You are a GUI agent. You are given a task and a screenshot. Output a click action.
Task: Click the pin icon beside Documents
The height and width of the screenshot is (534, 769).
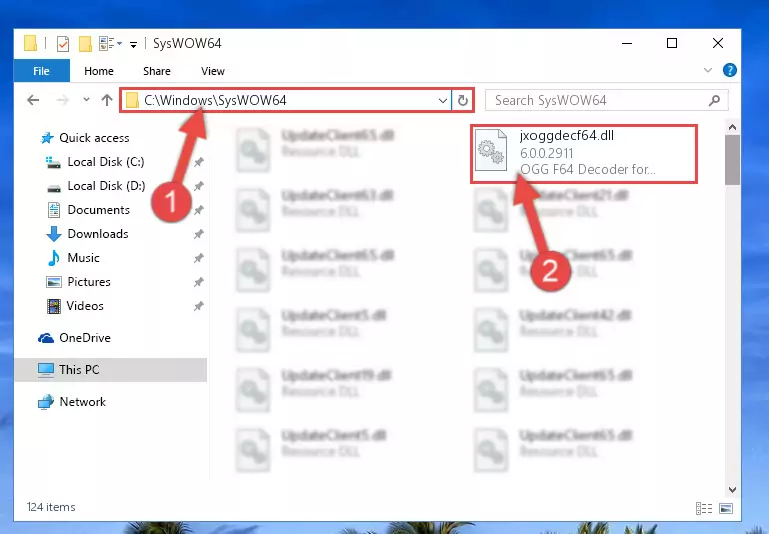click(x=199, y=210)
